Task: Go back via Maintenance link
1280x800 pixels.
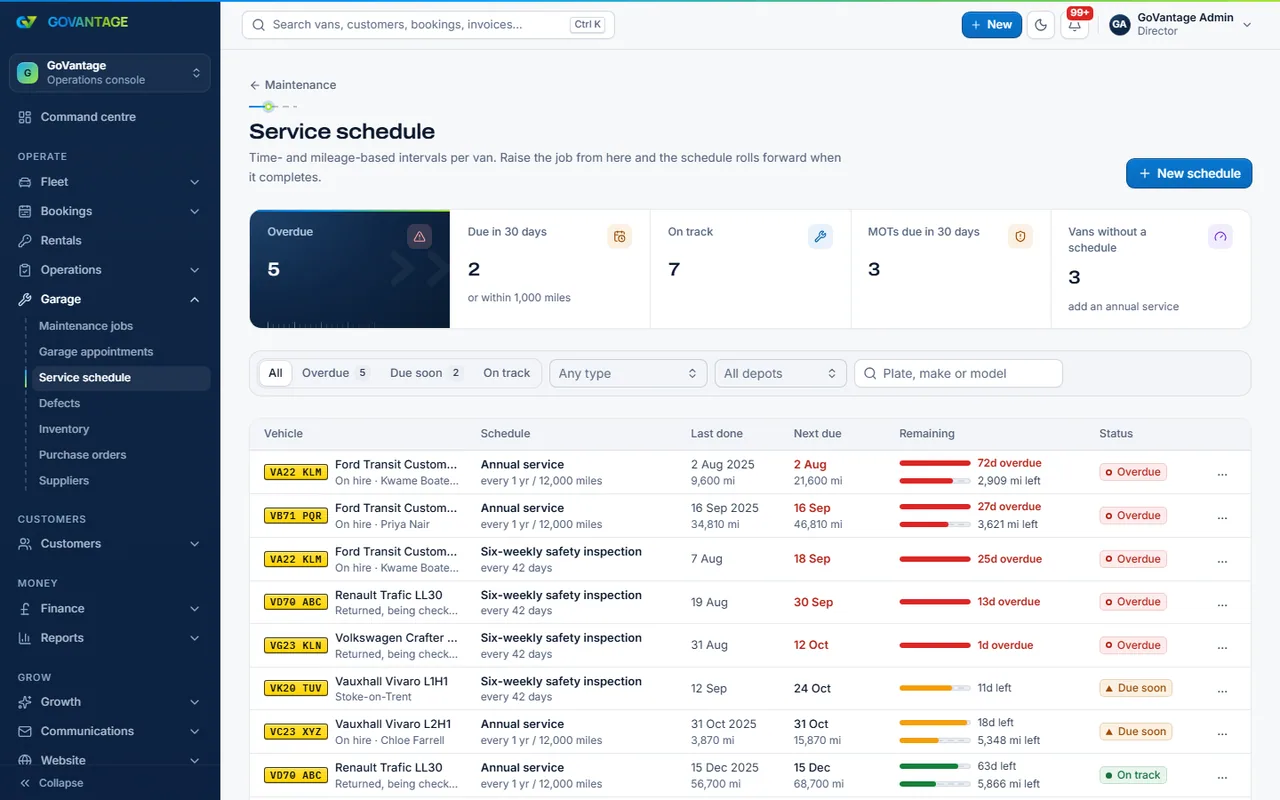Action: click(x=293, y=85)
